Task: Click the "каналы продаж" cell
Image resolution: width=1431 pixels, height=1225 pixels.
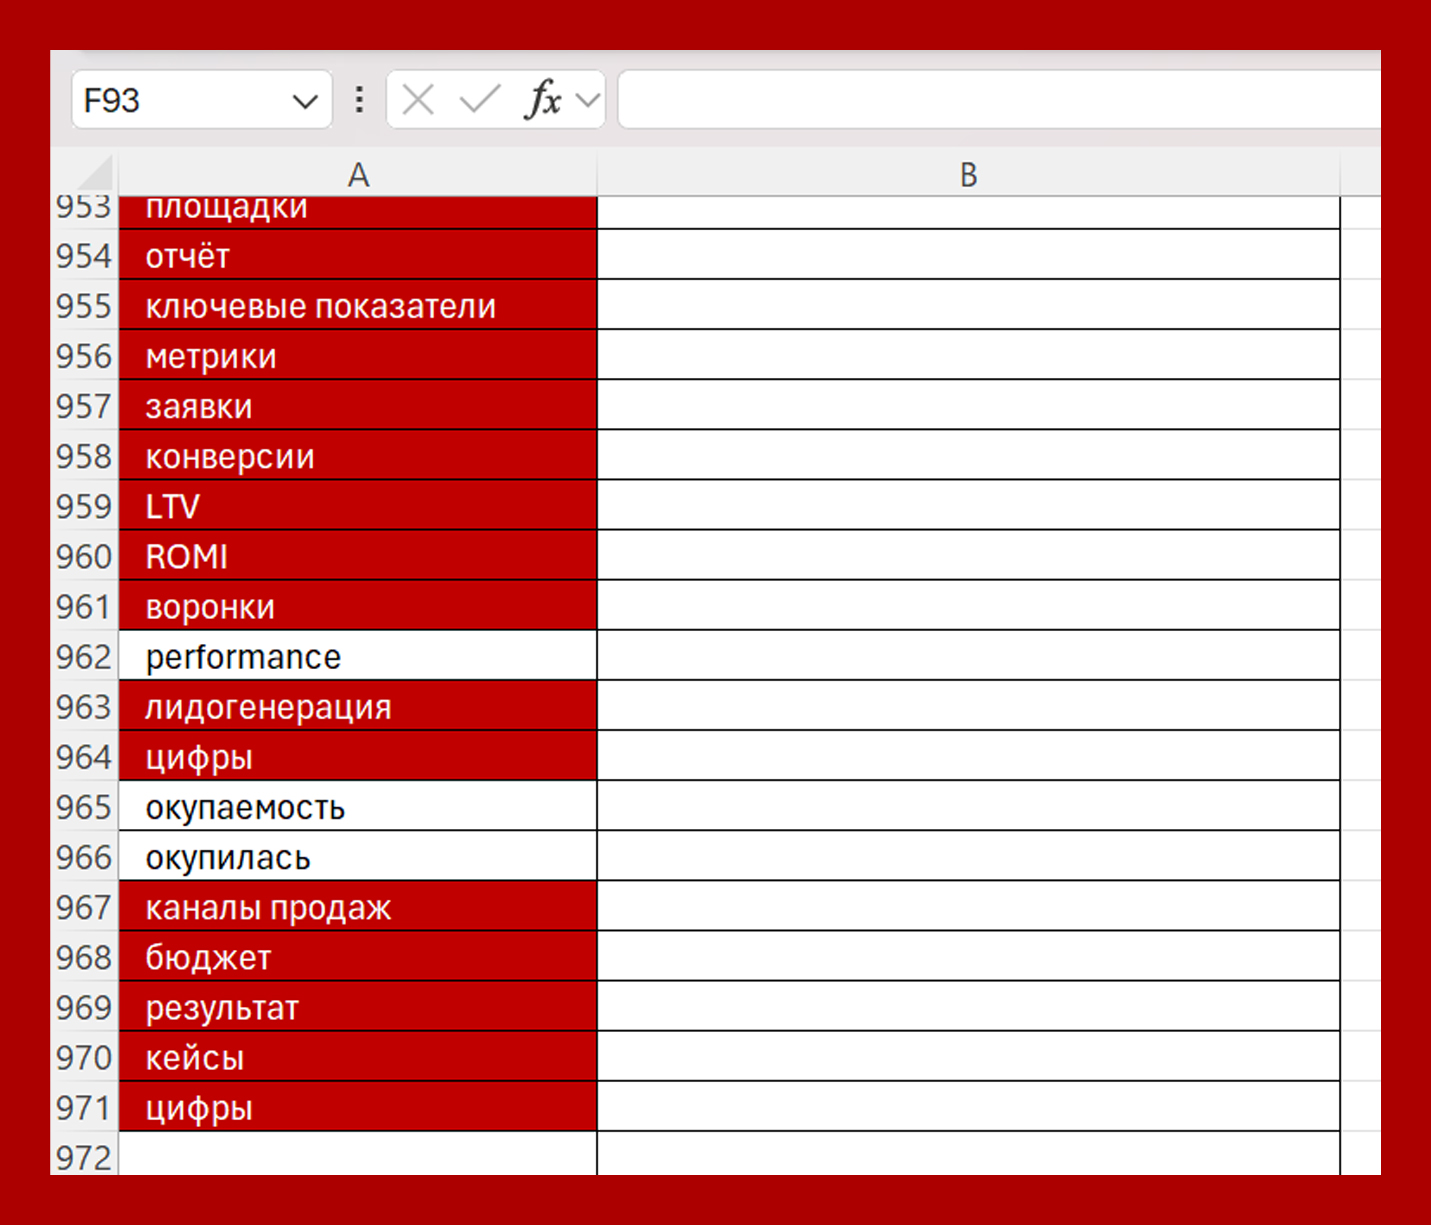Action: click(x=358, y=906)
